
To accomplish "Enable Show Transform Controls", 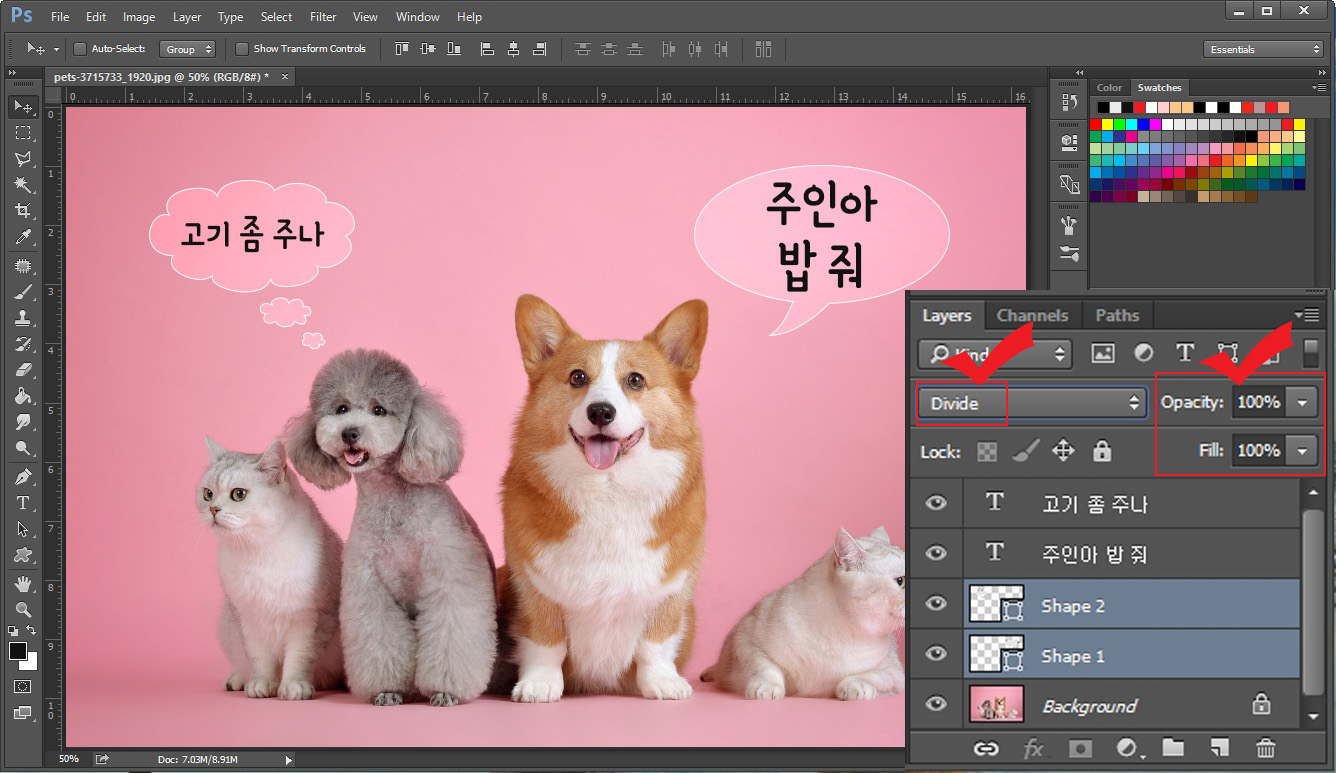I will (241, 48).
